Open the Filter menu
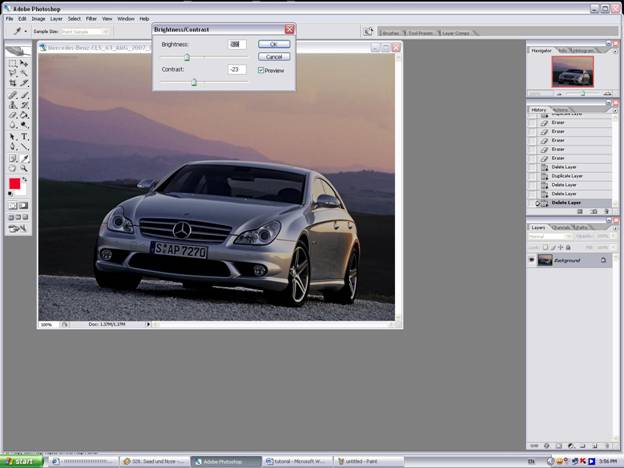This screenshot has height=468, width=624. point(91,18)
